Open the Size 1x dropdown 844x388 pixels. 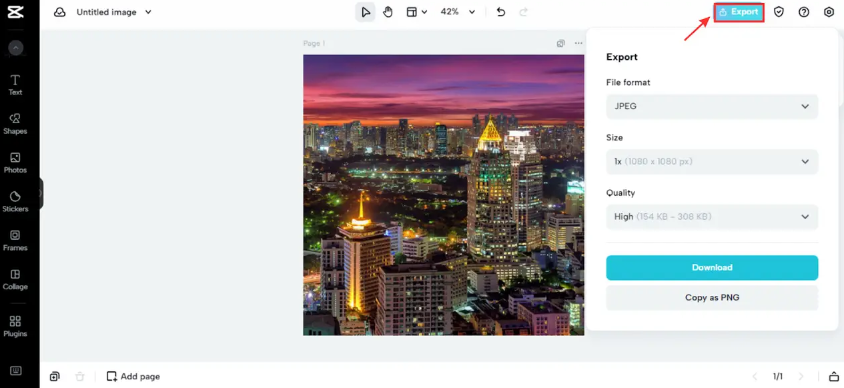pyautogui.click(x=712, y=161)
